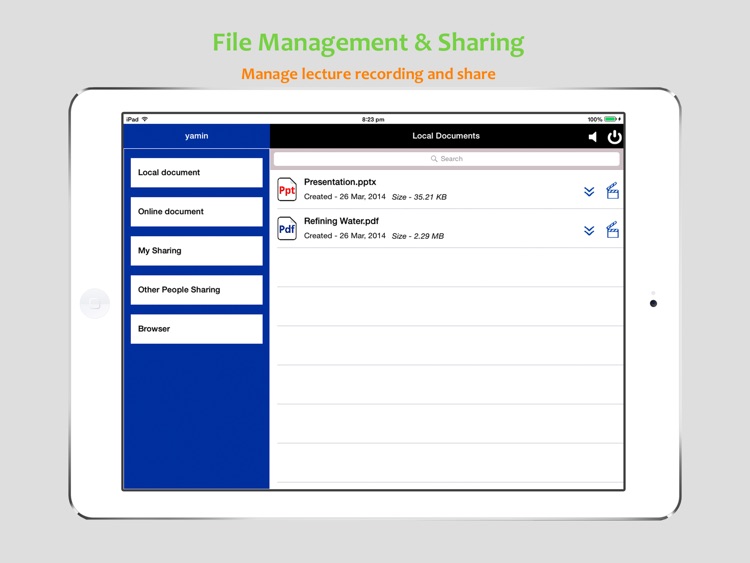Open the Online document section
Image resolution: width=750 pixels, height=563 pixels.
click(x=197, y=212)
